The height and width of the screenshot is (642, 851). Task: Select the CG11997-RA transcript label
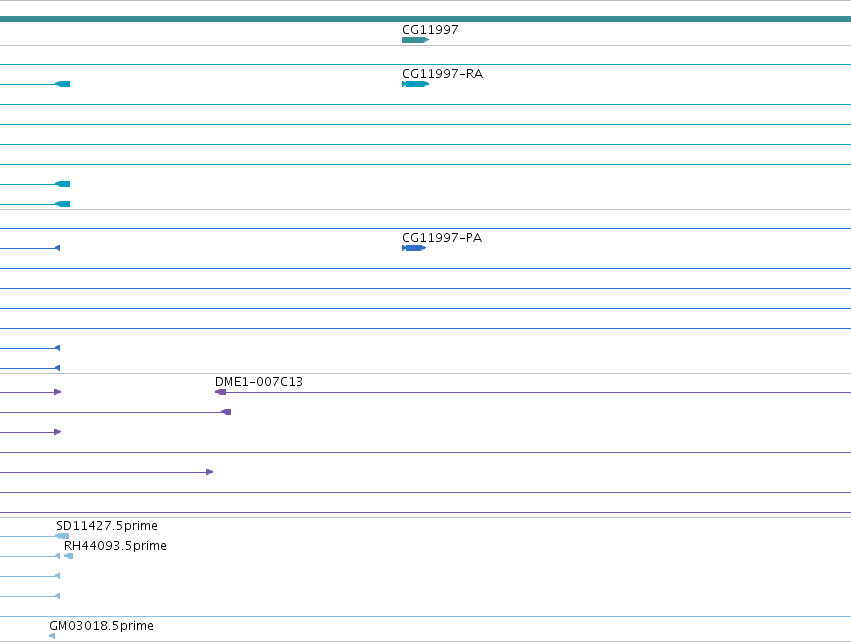click(442, 74)
